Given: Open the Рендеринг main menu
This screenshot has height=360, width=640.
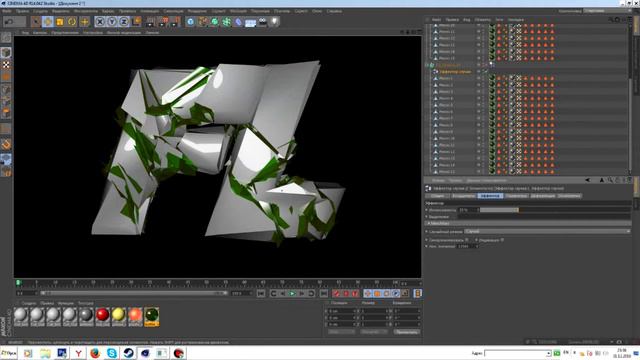Looking at the screenshot, I should [198, 11].
